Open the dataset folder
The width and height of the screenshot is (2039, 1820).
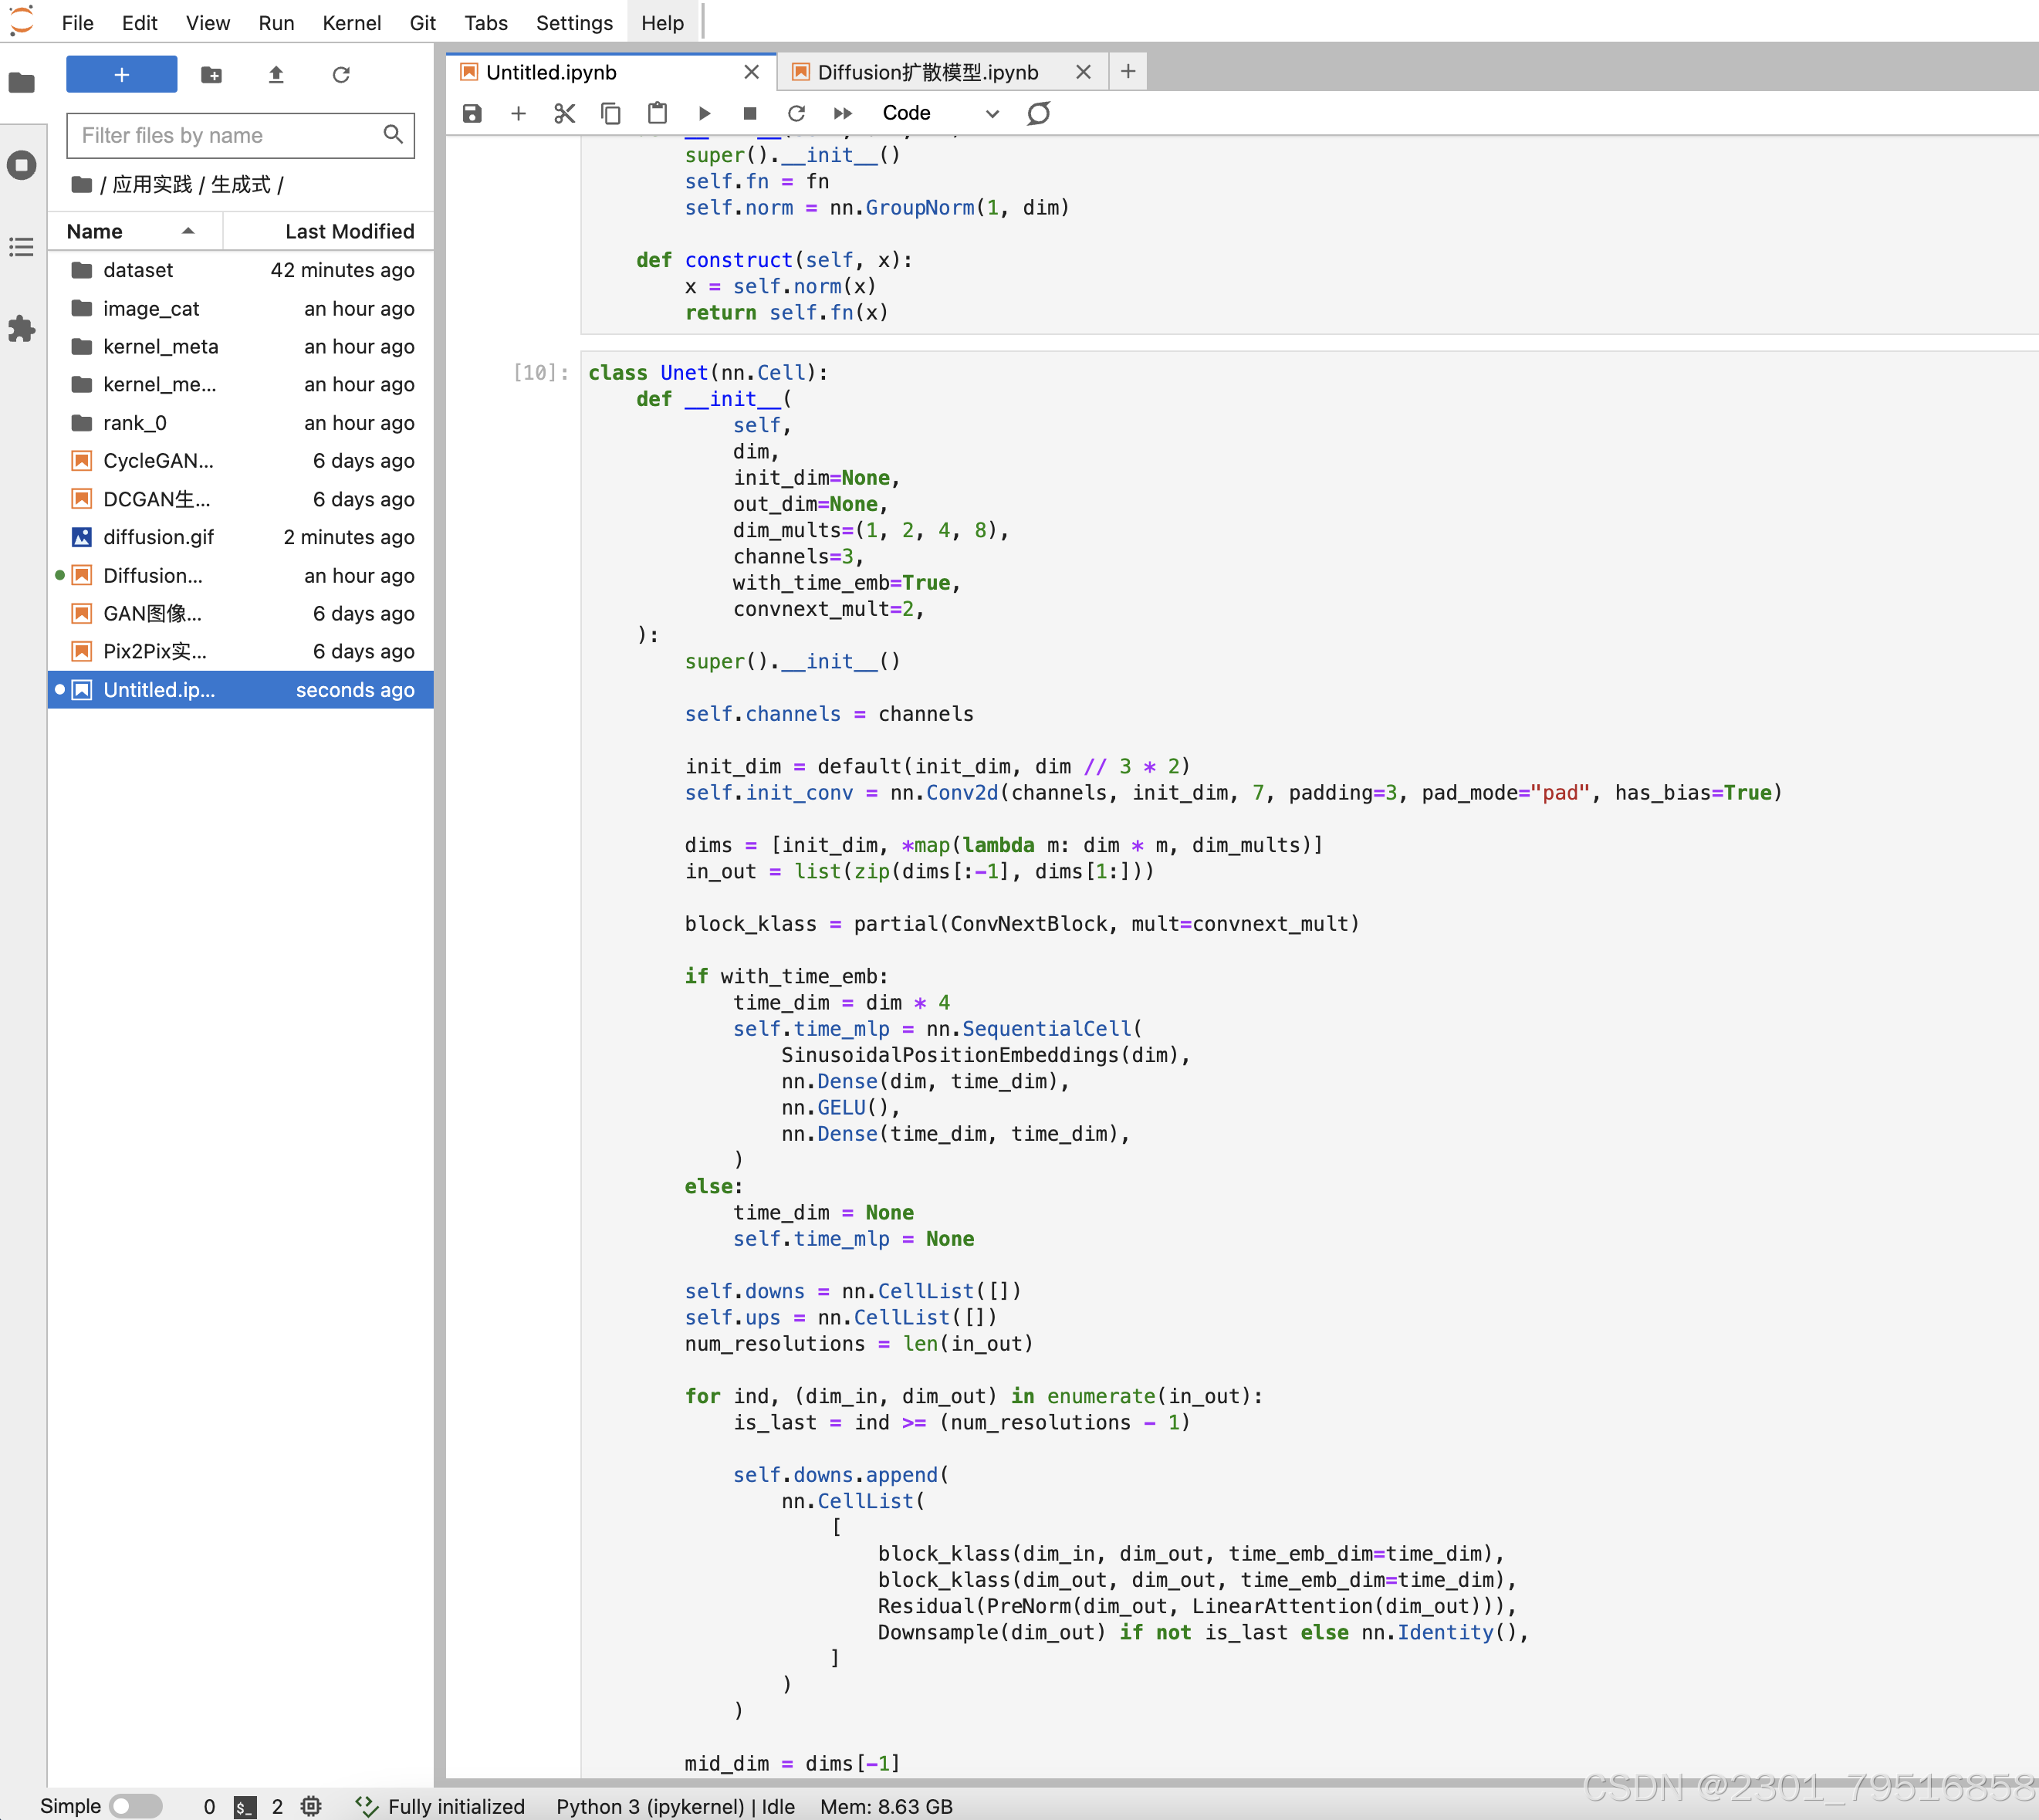point(138,270)
